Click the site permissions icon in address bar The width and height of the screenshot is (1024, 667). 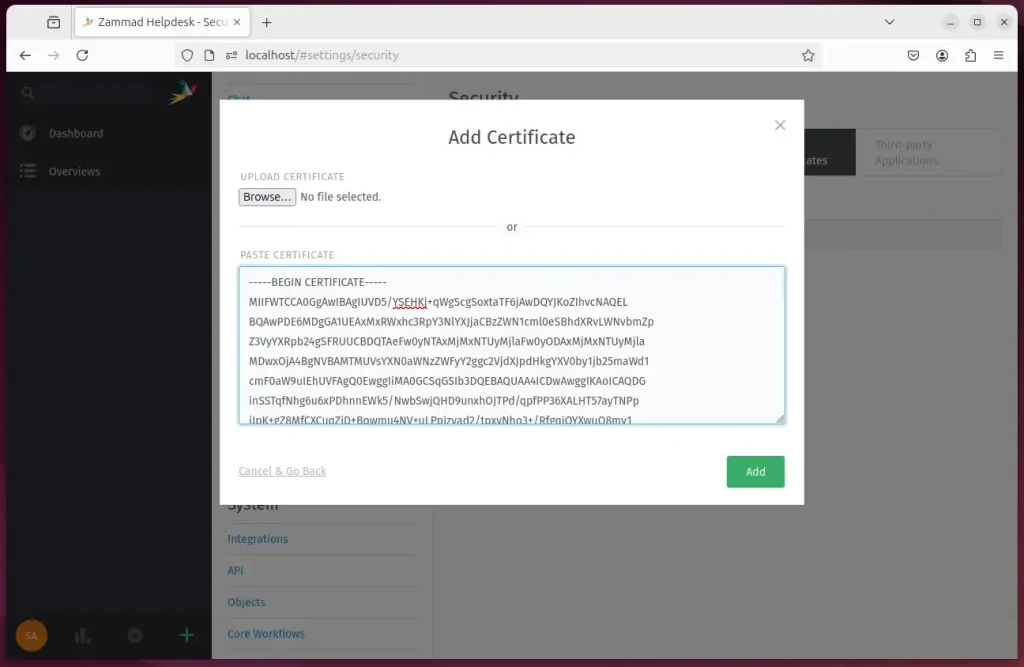[x=231, y=56]
